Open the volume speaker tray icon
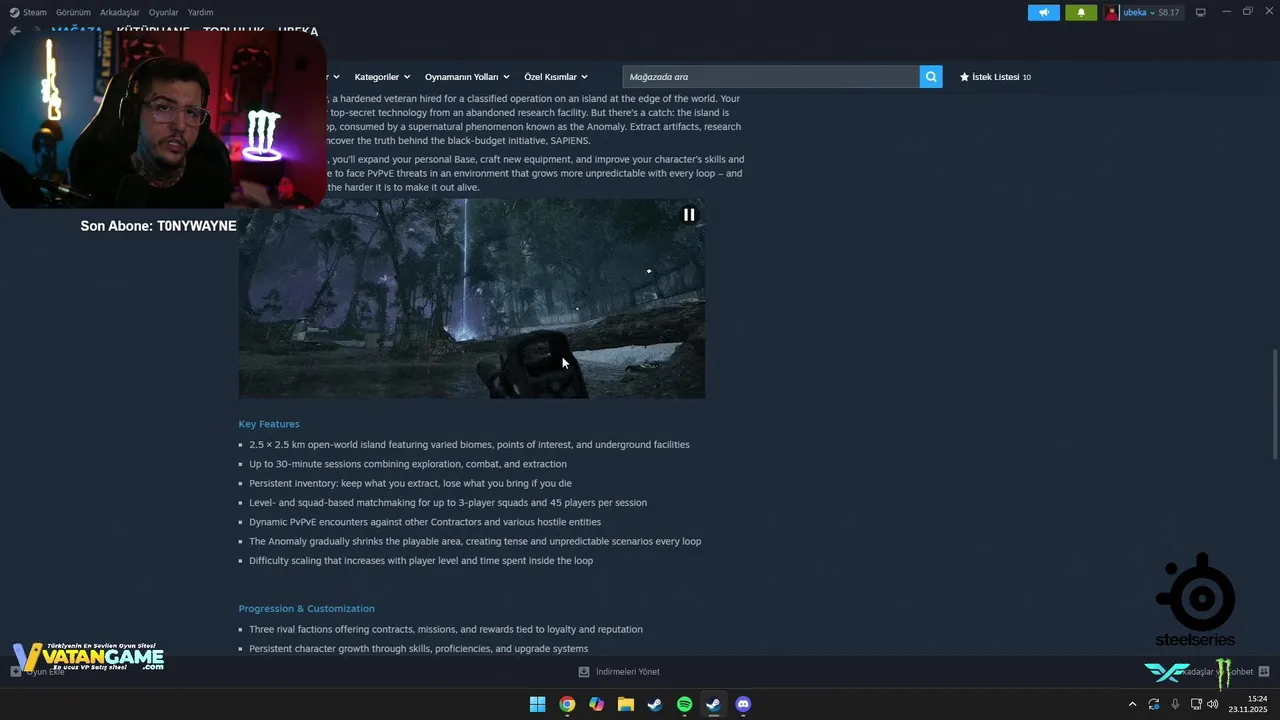This screenshot has width=1280, height=720. pyautogui.click(x=1213, y=704)
